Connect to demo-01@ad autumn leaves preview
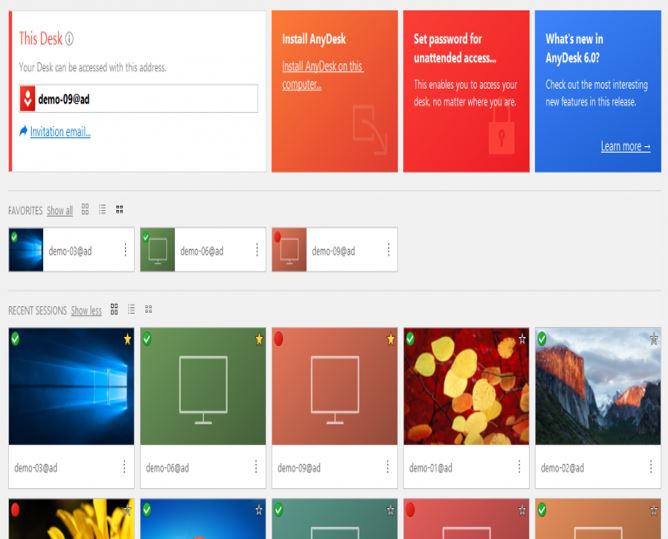 click(466, 386)
